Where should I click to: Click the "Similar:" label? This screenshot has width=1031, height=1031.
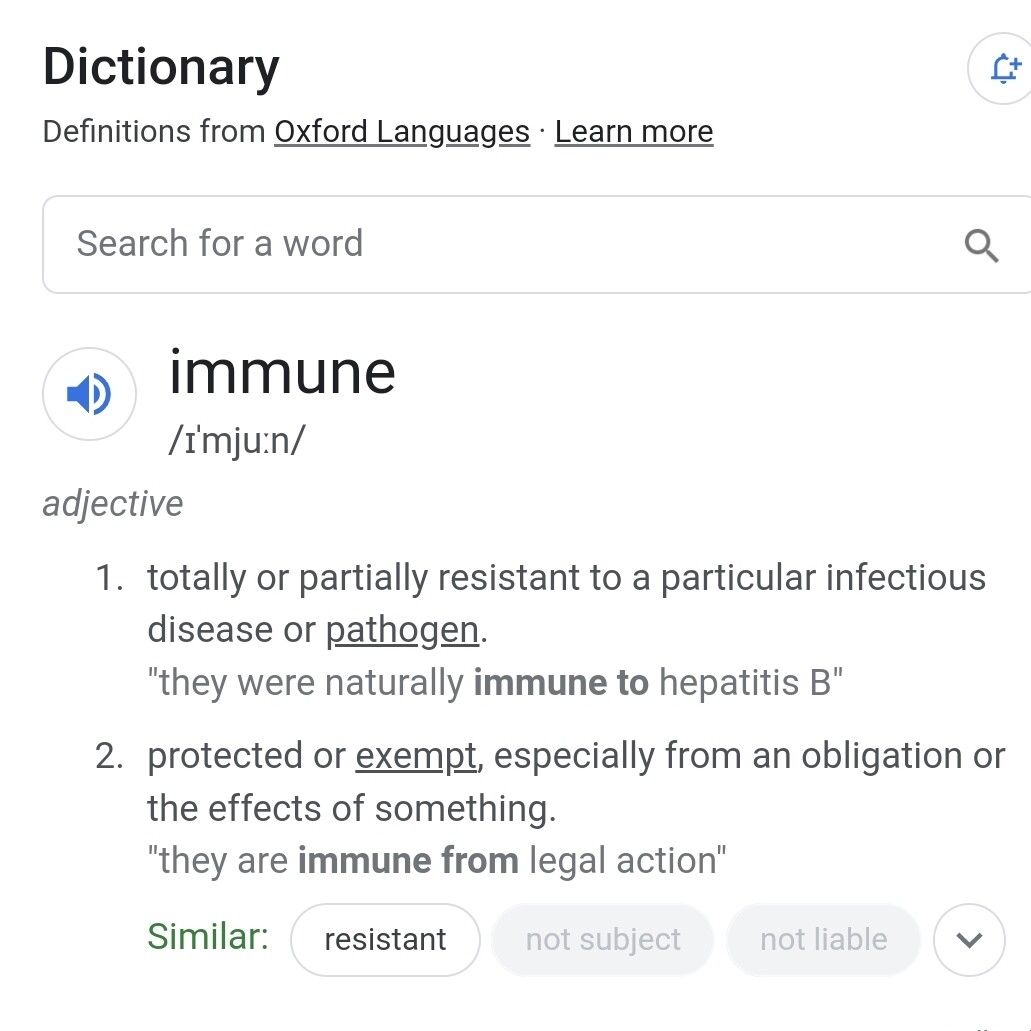tap(208, 936)
